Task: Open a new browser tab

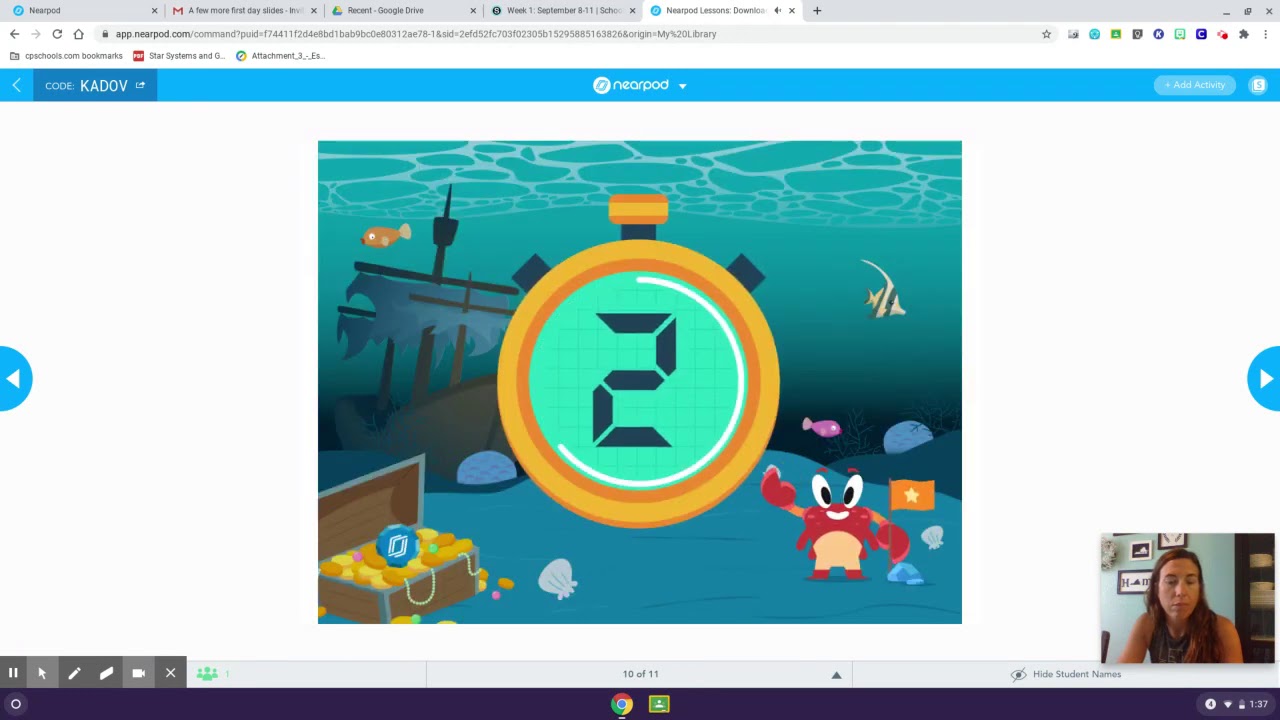Action: tap(817, 10)
